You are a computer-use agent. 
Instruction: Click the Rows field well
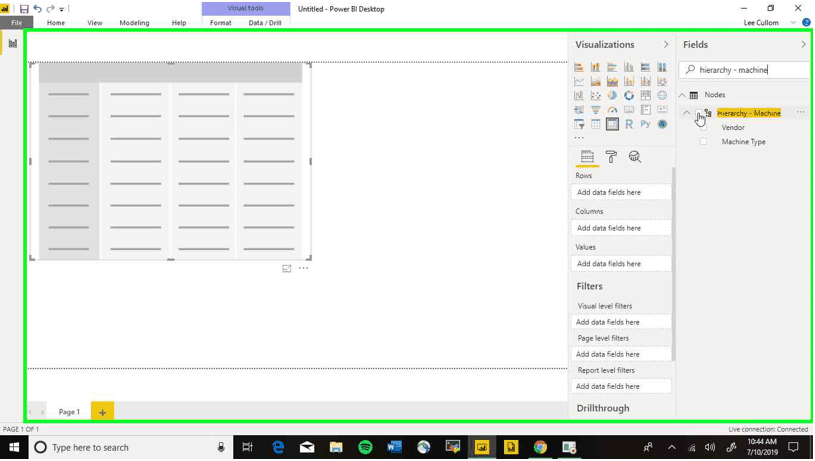[621, 192]
